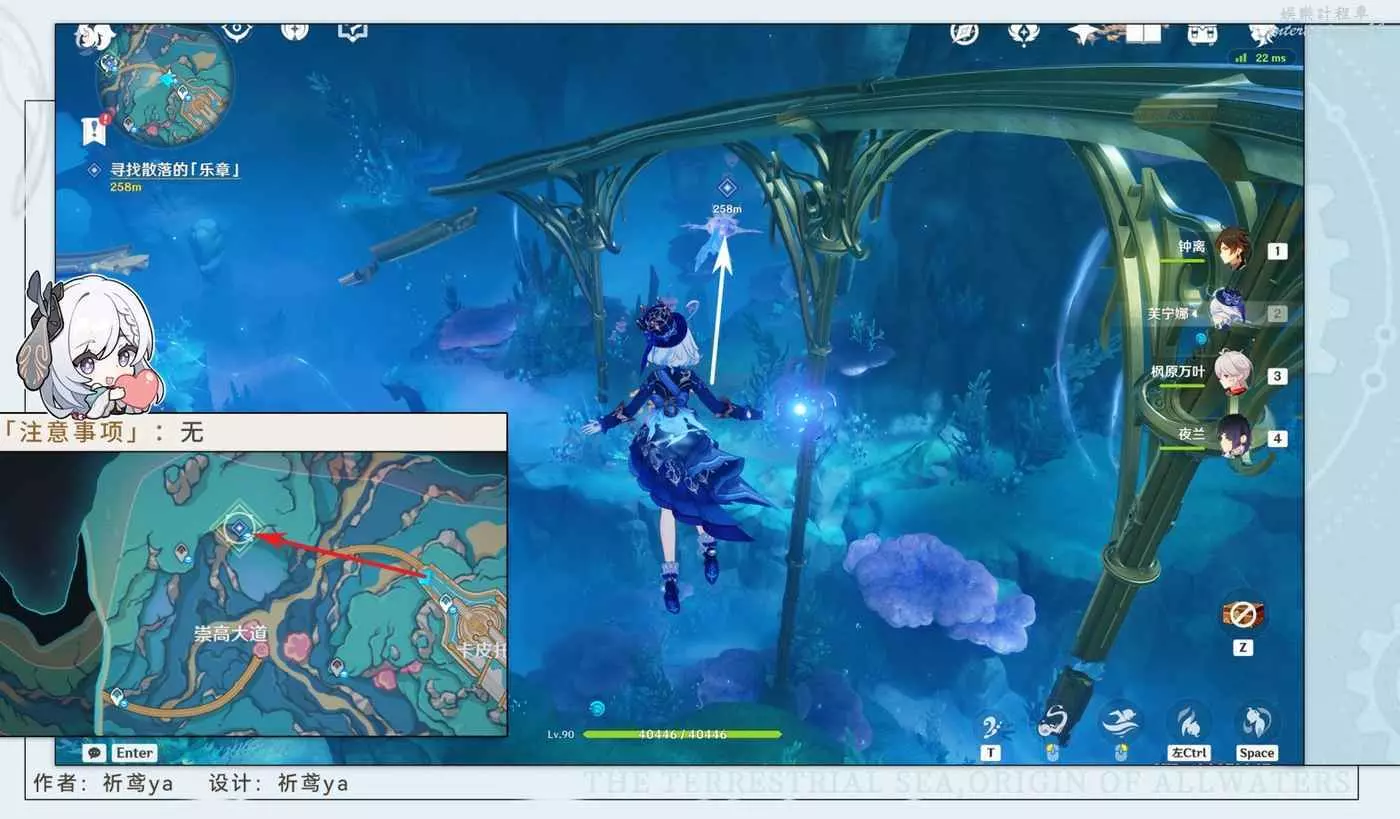Switch to party member 夜兰
1400x819 pixels.
(x=1233, y=437)
